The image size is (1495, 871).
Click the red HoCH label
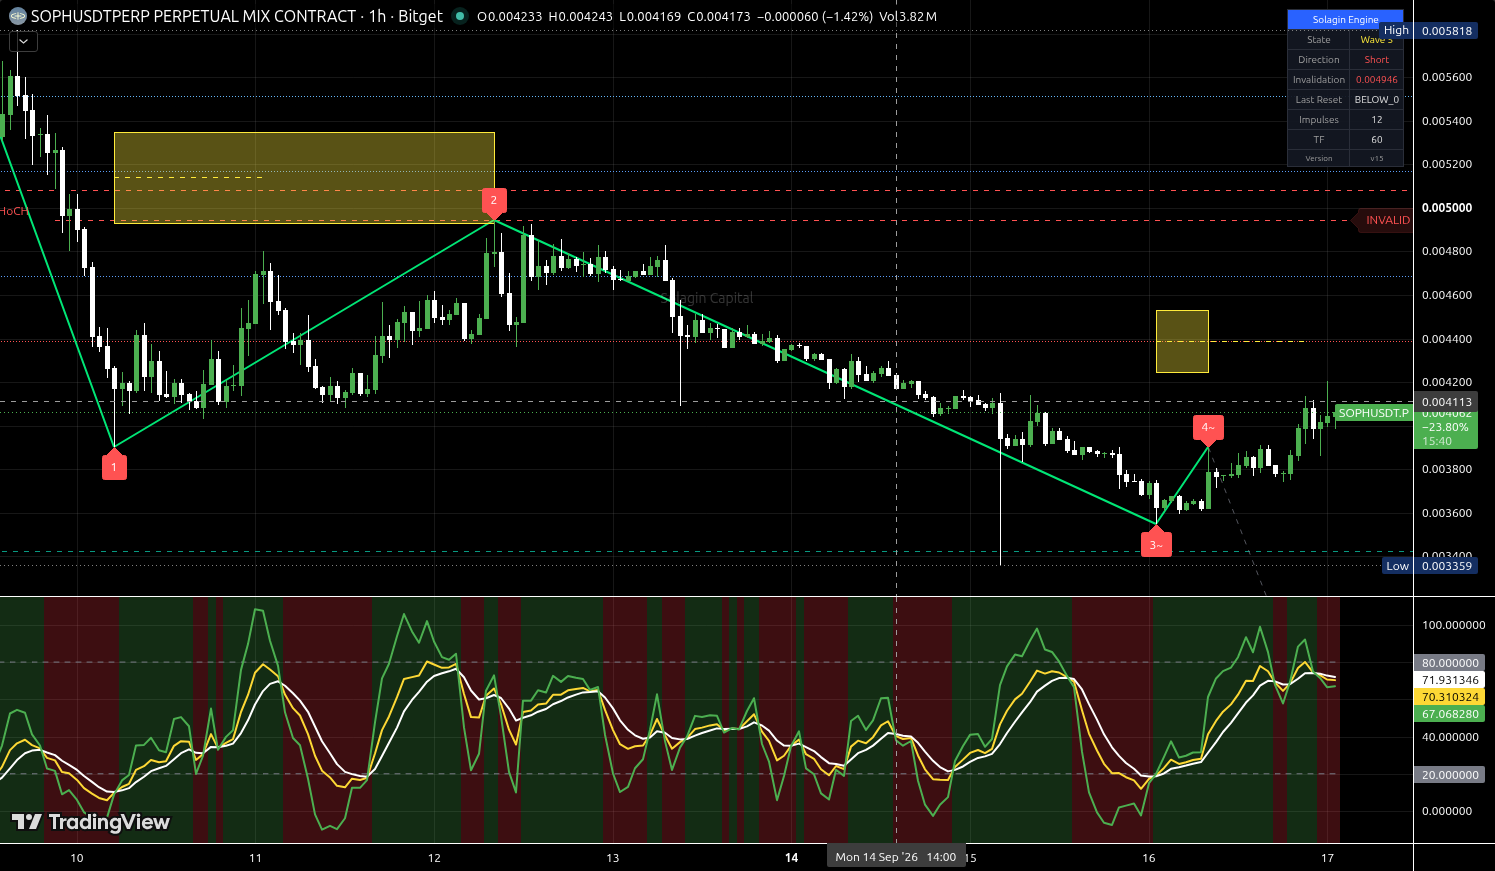pos(14,211)
